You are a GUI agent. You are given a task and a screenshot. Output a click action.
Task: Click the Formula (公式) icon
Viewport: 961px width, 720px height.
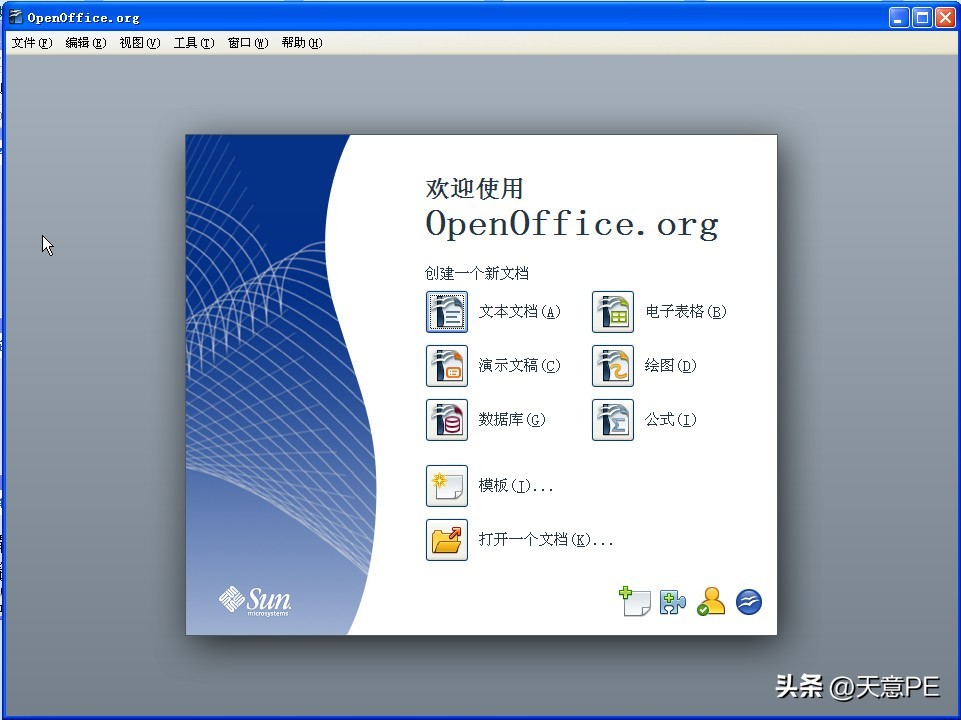[613, 420]
